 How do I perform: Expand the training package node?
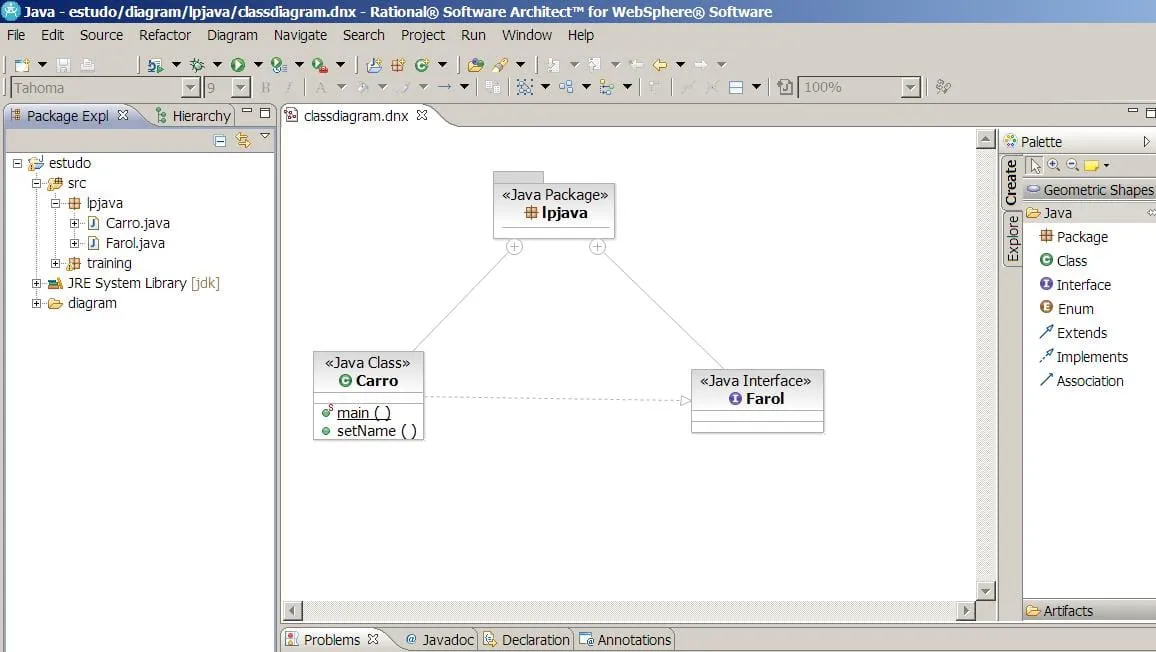57,263
